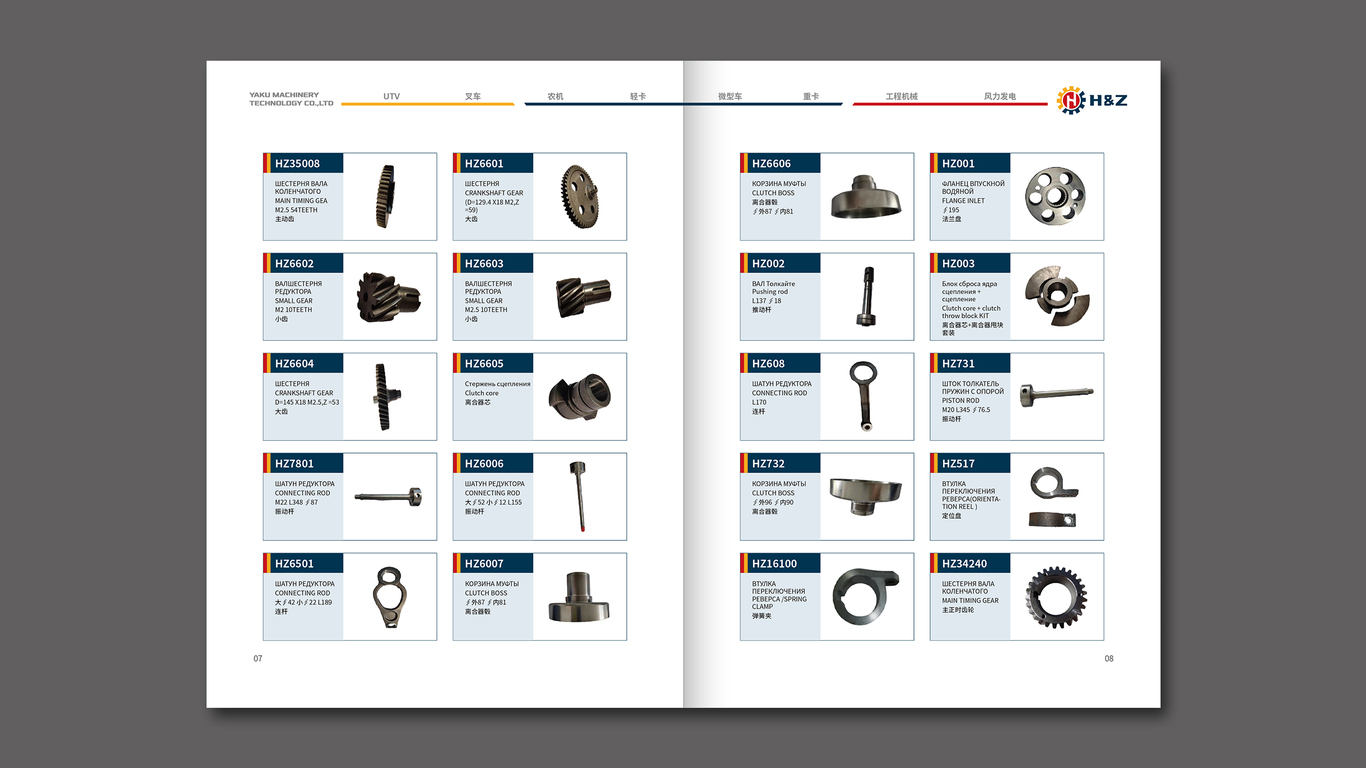Click the HZ35008 part code heading
The image size is (1366, 768).
(298, 164)
